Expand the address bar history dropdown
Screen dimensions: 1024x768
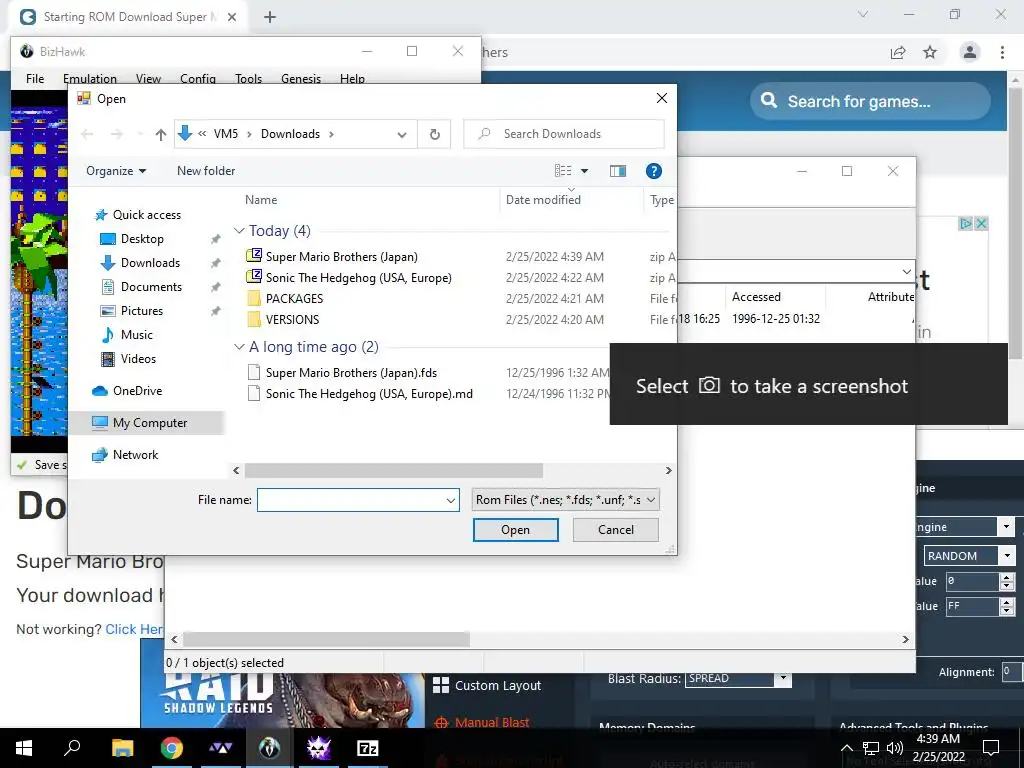[x=402, y=135]
